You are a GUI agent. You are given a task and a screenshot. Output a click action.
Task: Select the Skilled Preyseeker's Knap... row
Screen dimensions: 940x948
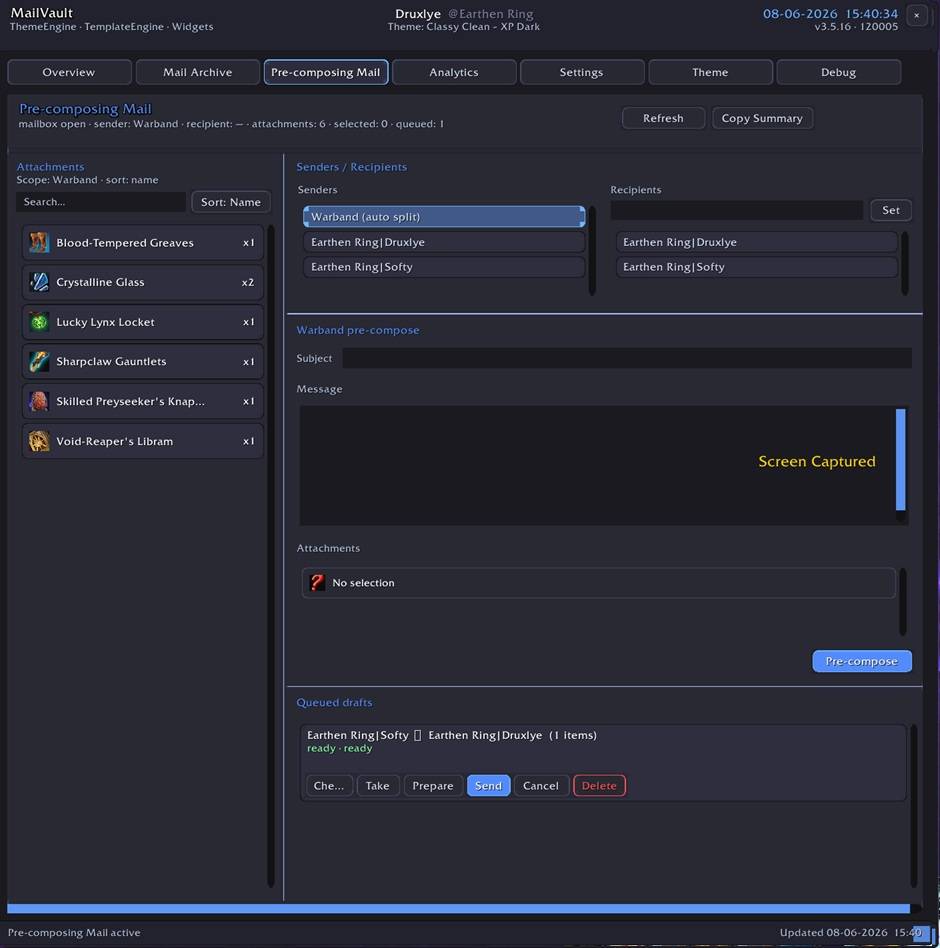(143, 401)
